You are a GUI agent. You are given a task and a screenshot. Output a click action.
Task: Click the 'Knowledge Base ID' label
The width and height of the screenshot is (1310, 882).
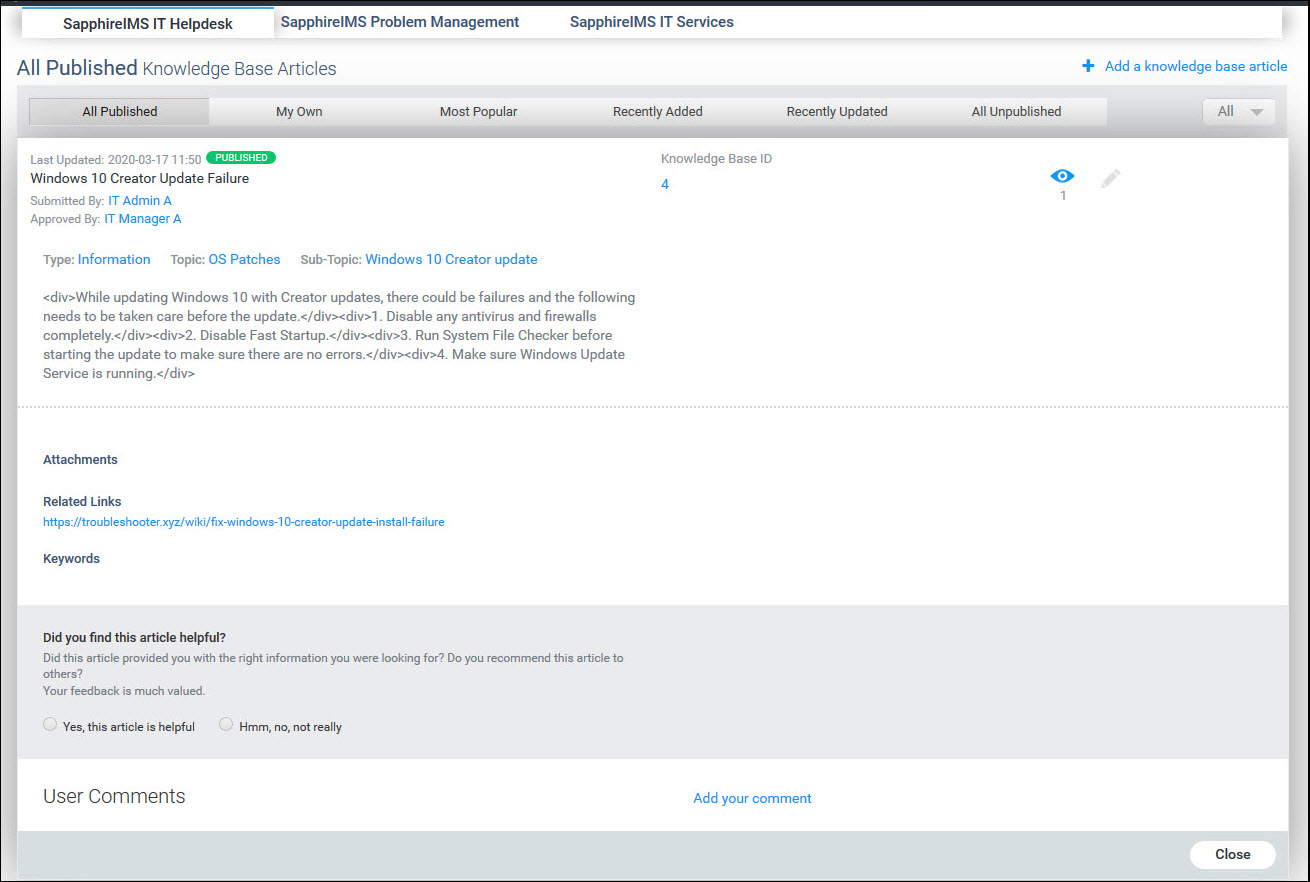click(716, 159)
